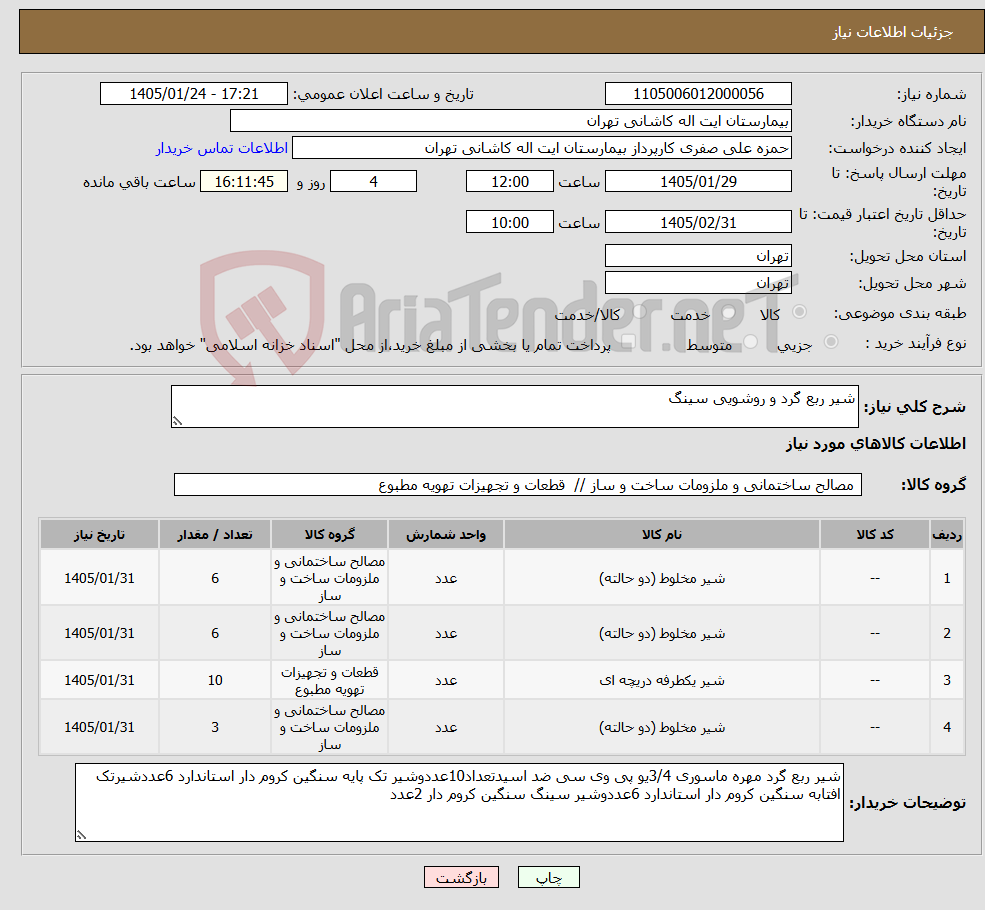The height and width of the screenshot is (910, 985).
Task: Click the تاریخ نیاز column header
Action: coord(99,534)
